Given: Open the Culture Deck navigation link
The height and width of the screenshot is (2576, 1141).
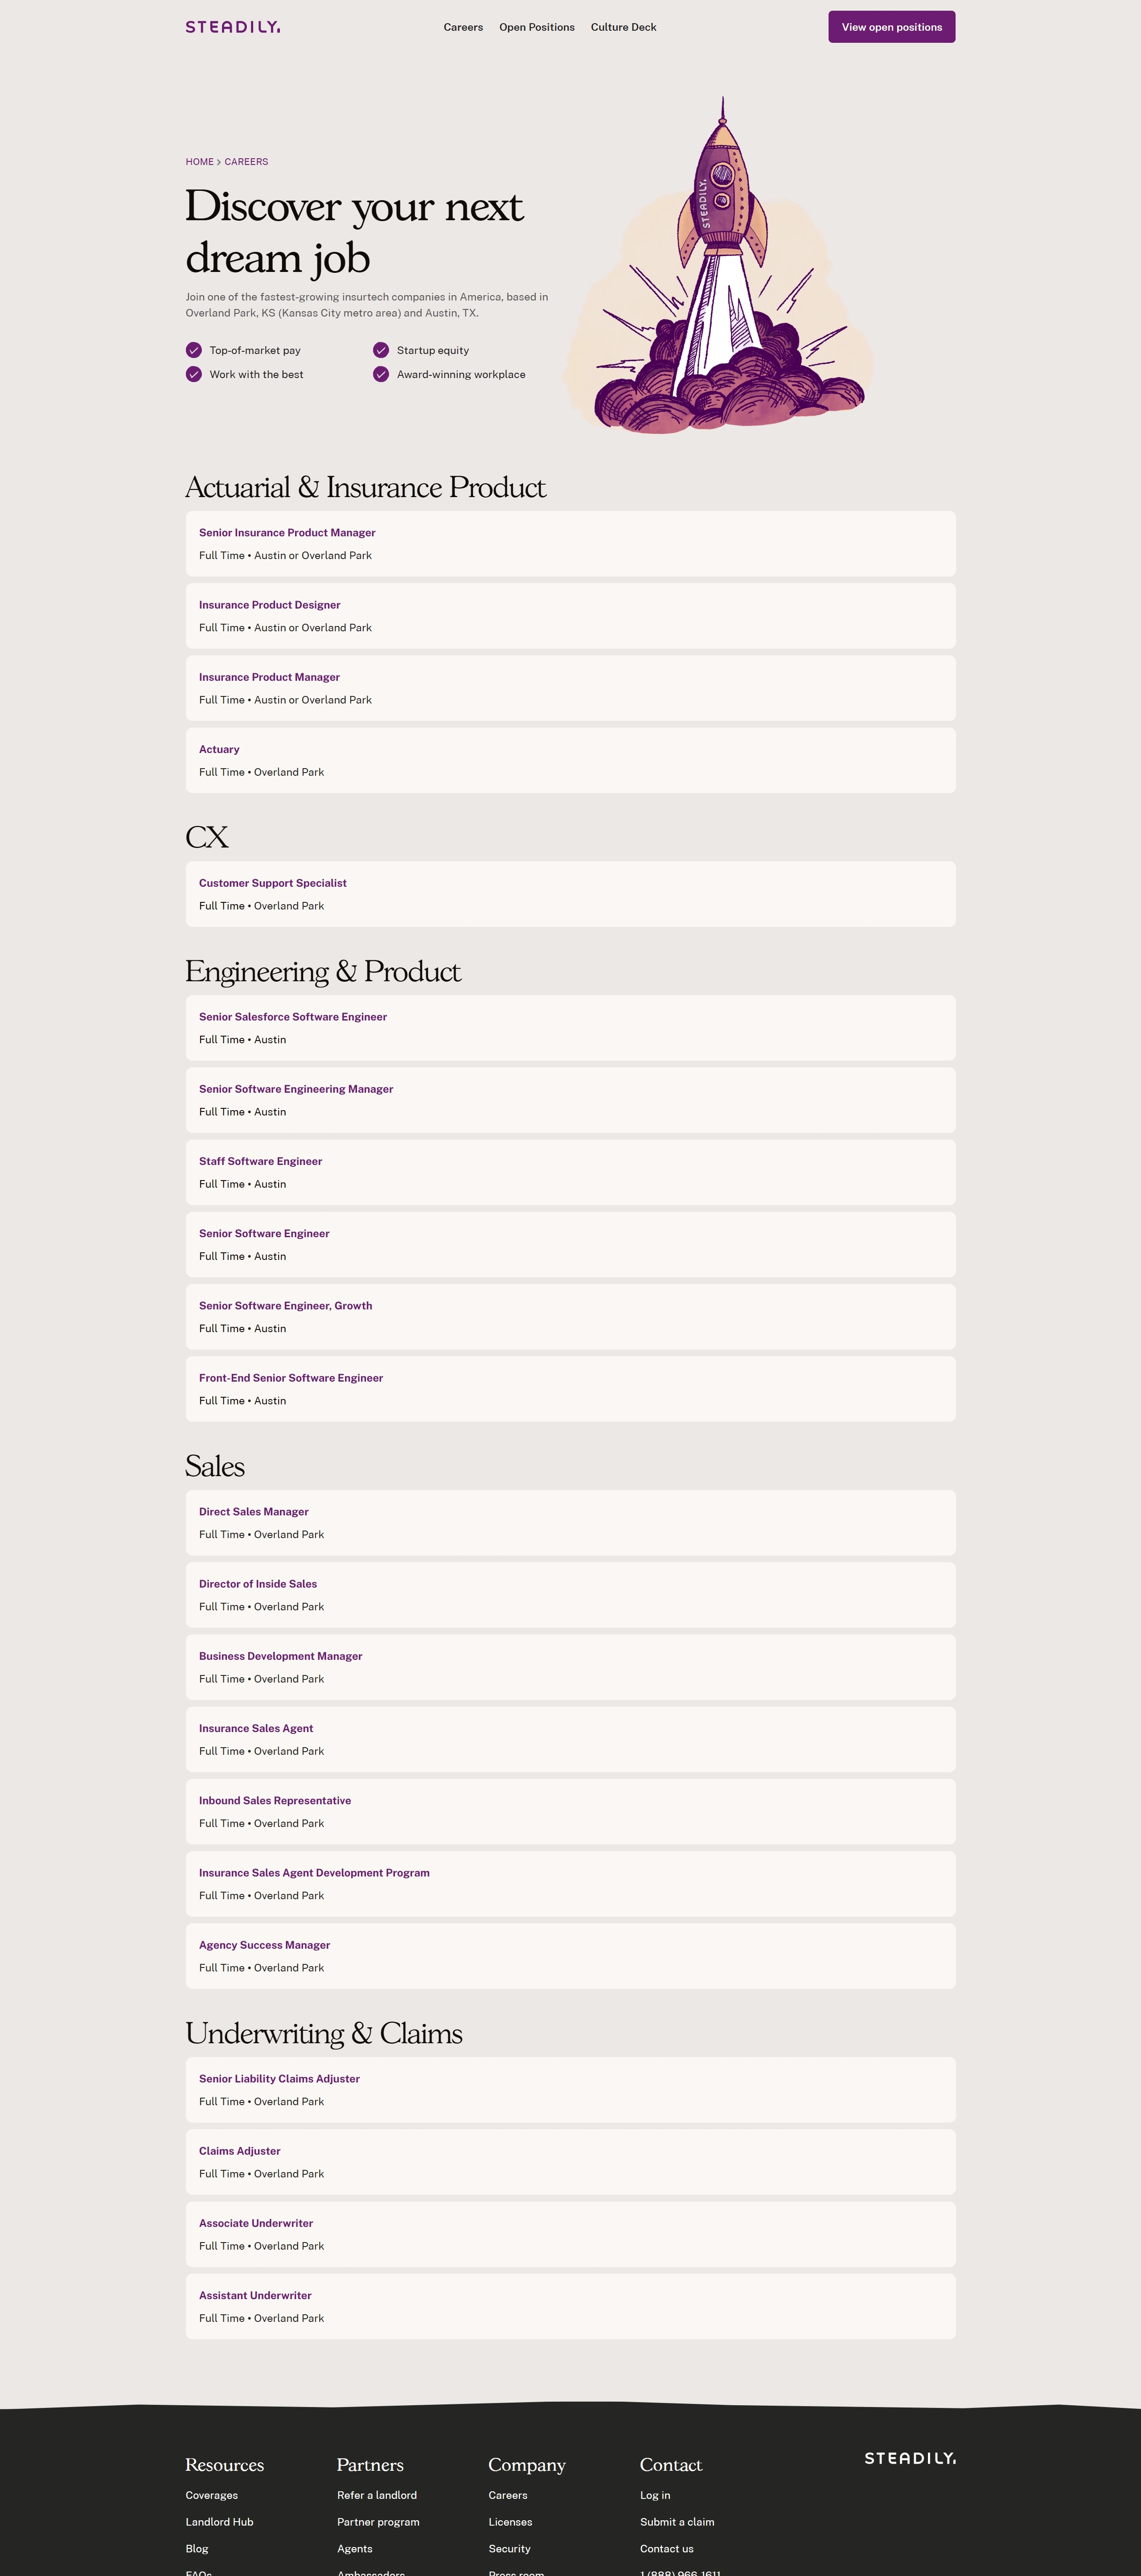Looking at the screenshot, I should [623, 27].
